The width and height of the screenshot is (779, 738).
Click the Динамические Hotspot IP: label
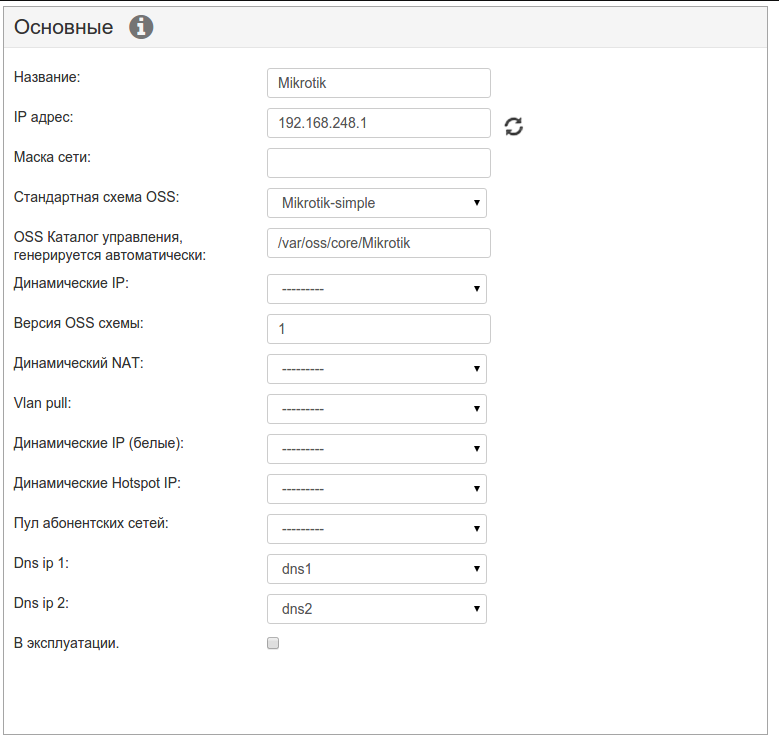97,483
